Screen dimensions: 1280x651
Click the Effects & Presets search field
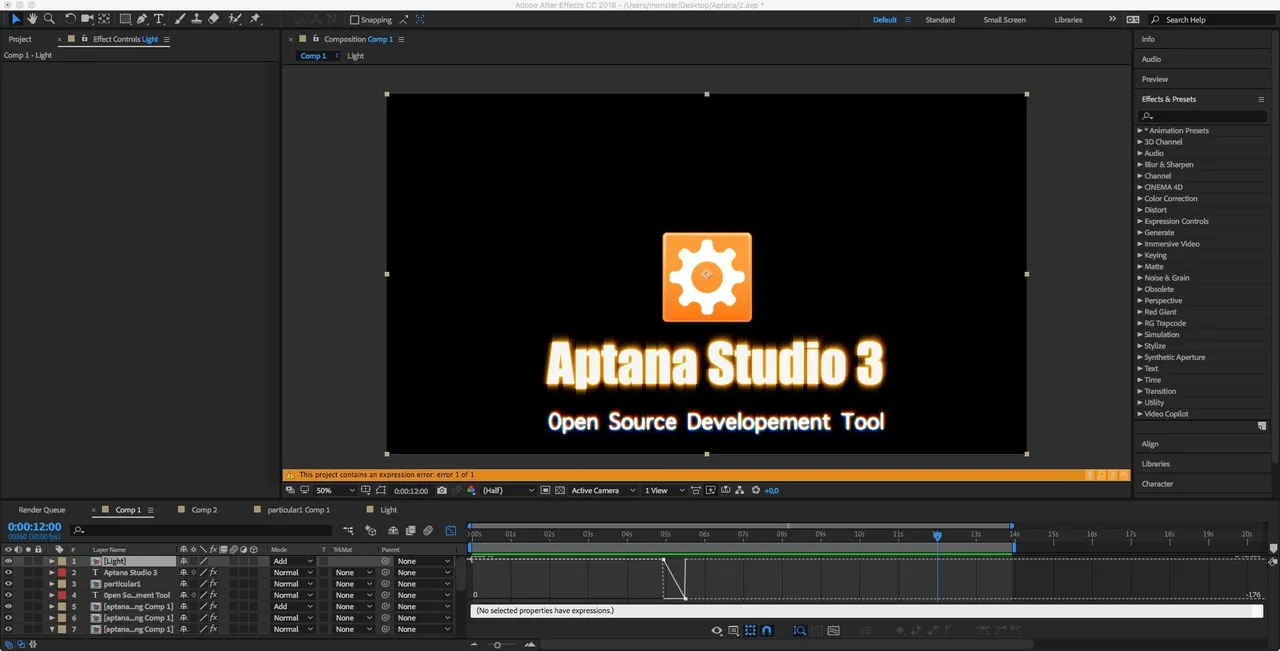(x=1203, y=116)
